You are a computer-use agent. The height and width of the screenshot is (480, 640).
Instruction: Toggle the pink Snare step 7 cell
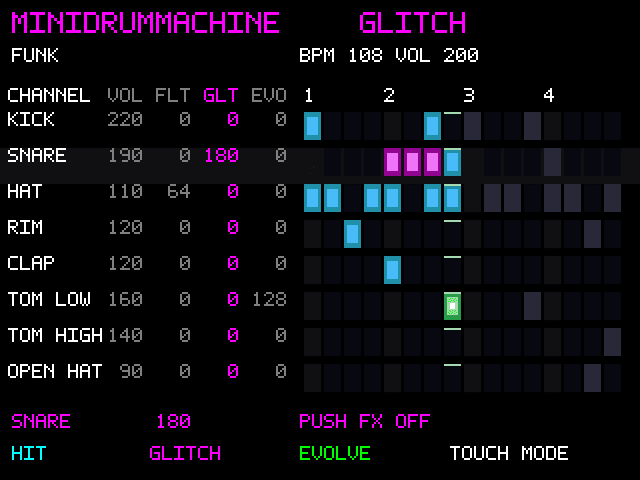pos(432,162)
